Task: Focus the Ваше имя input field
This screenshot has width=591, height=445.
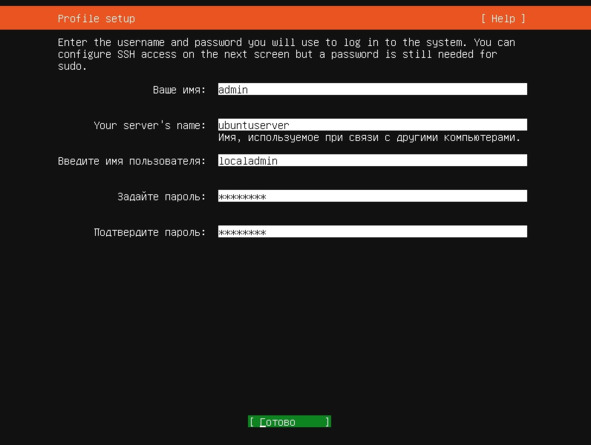Action: tap(372, 89)
